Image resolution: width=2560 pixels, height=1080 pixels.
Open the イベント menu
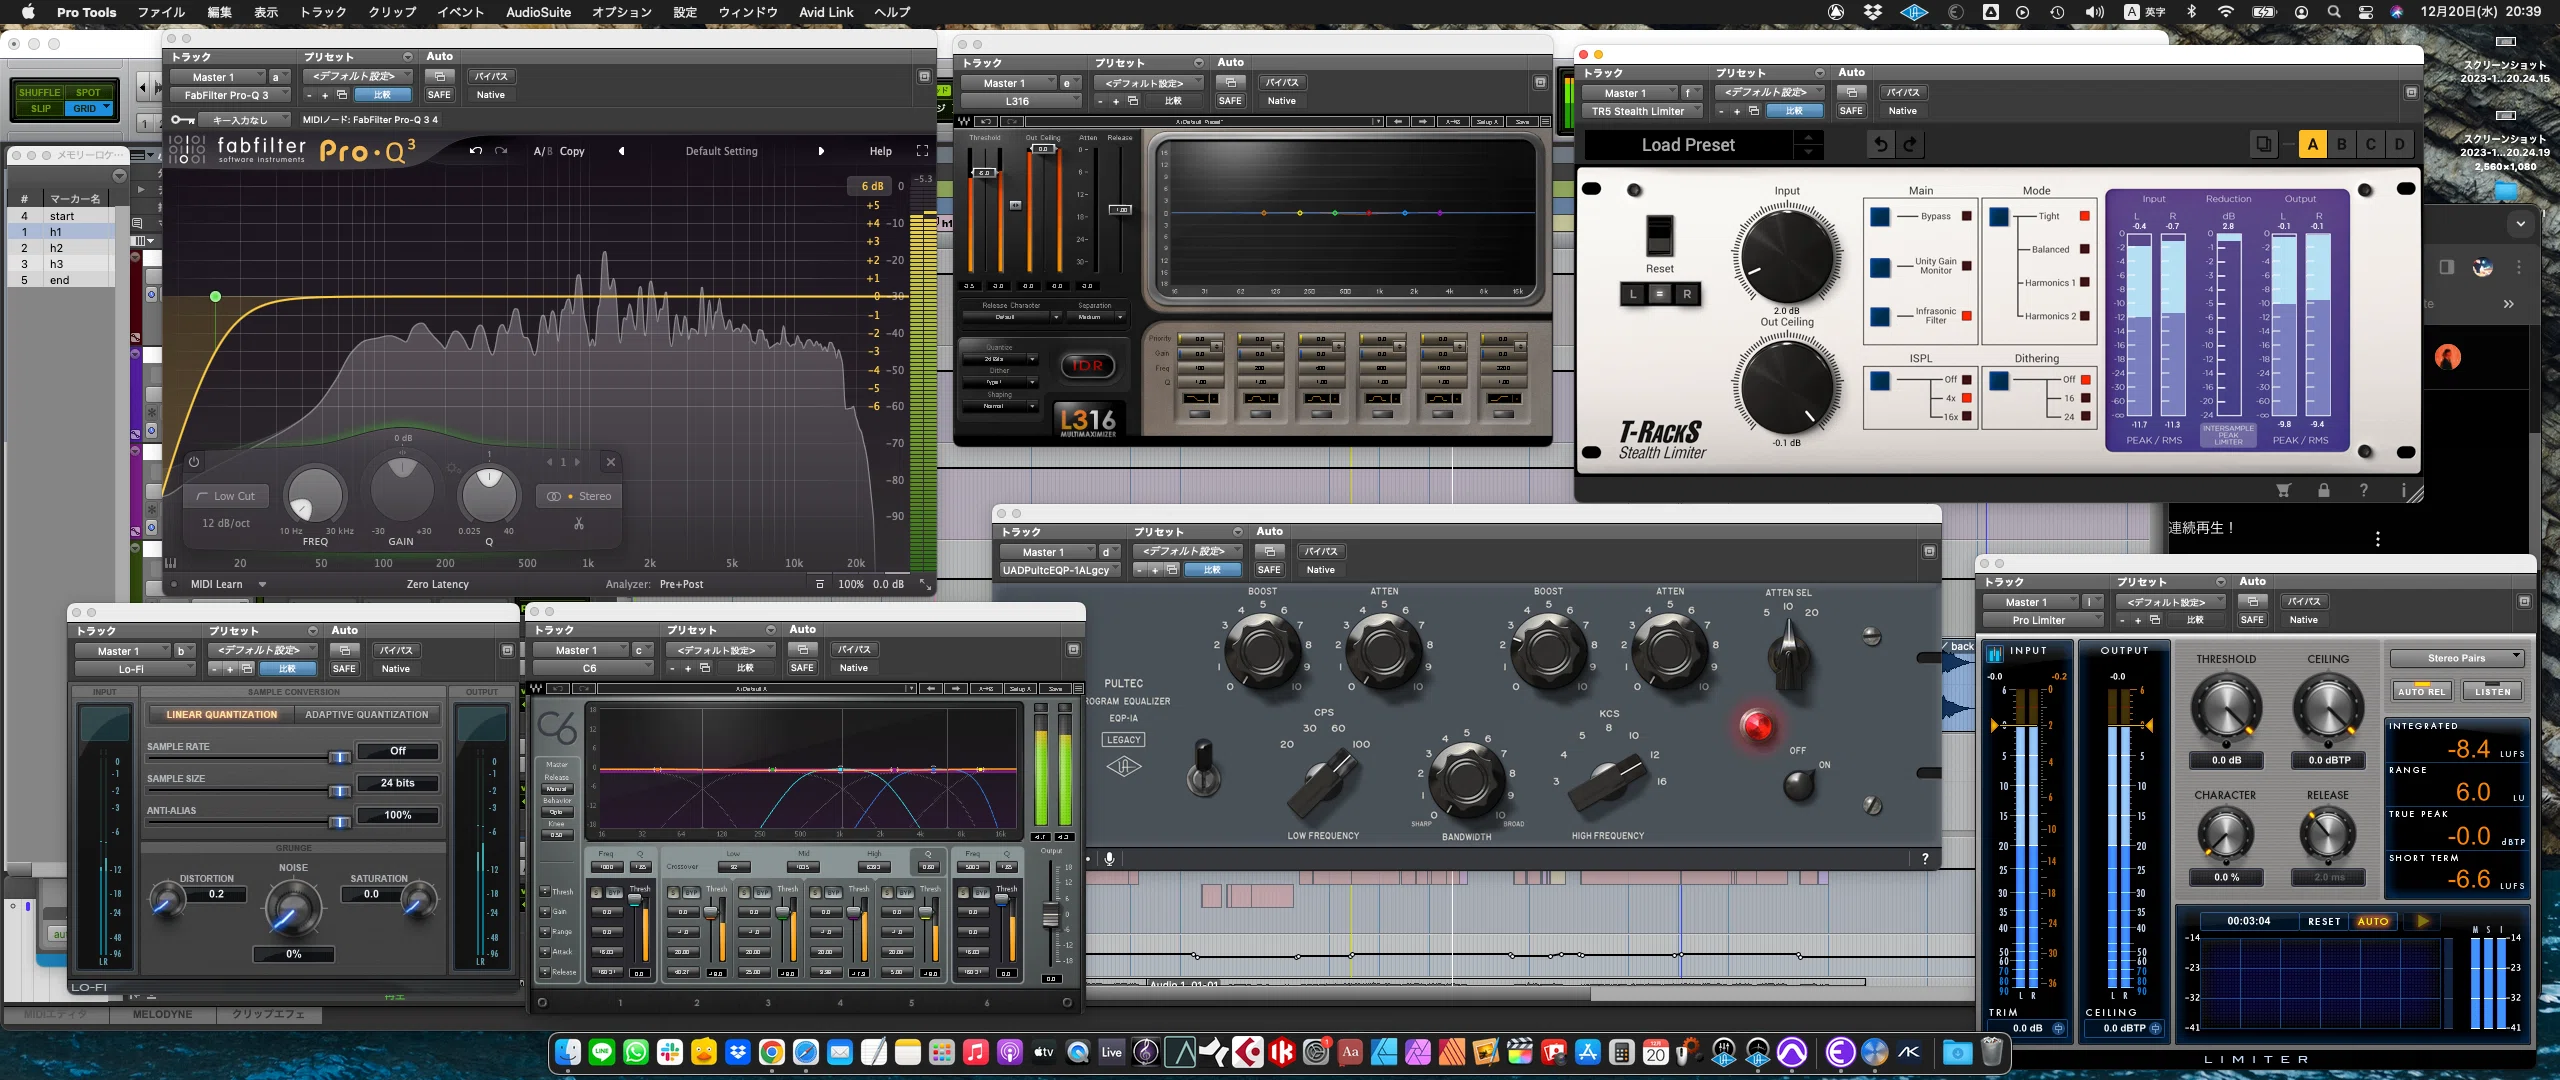(460, 12)
